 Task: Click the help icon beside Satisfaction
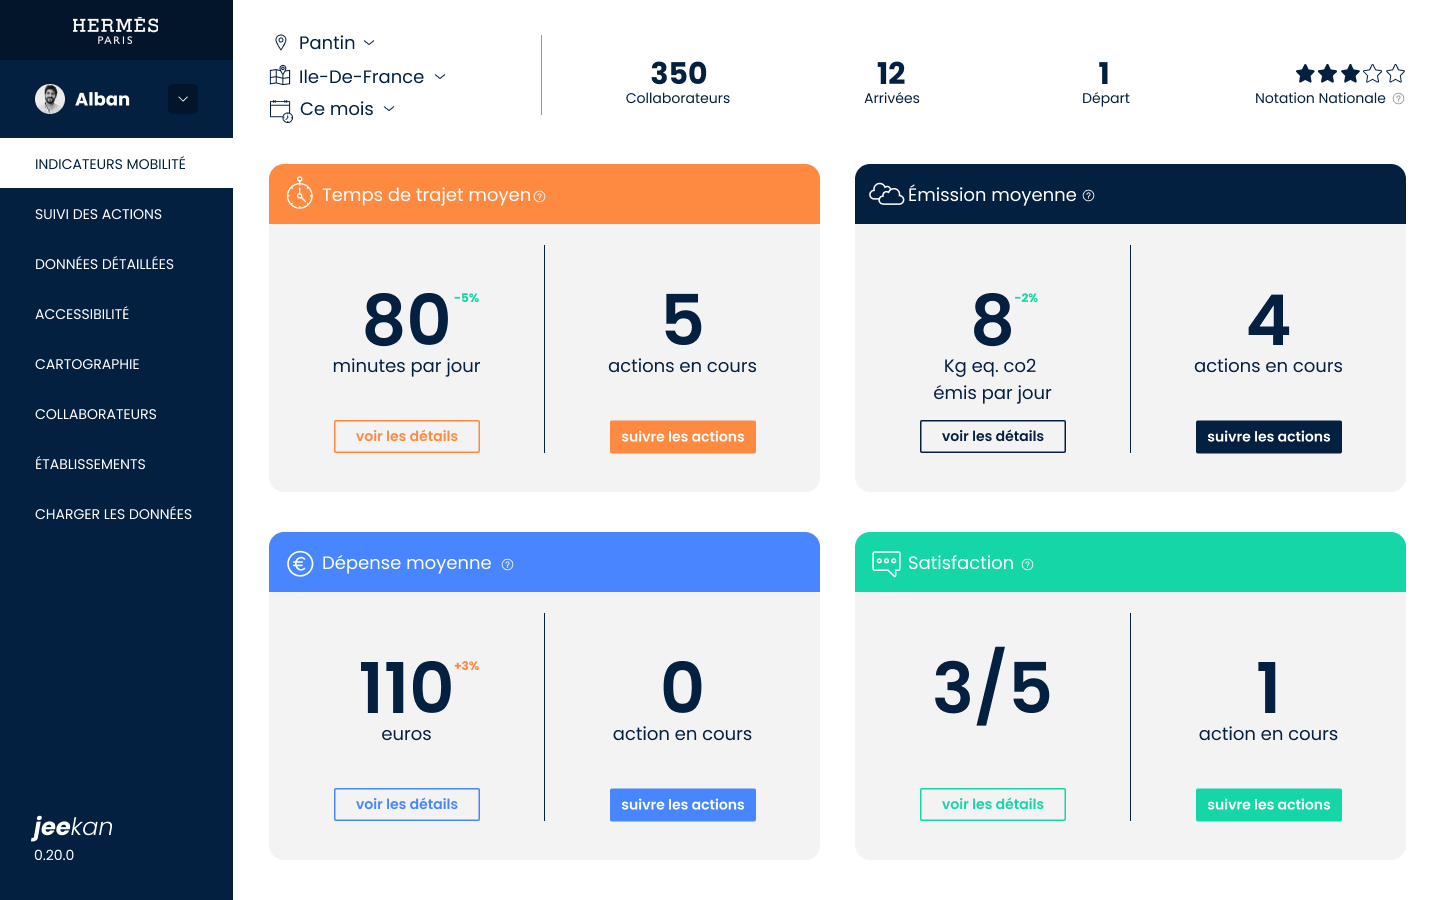(x=1027, y=565)
